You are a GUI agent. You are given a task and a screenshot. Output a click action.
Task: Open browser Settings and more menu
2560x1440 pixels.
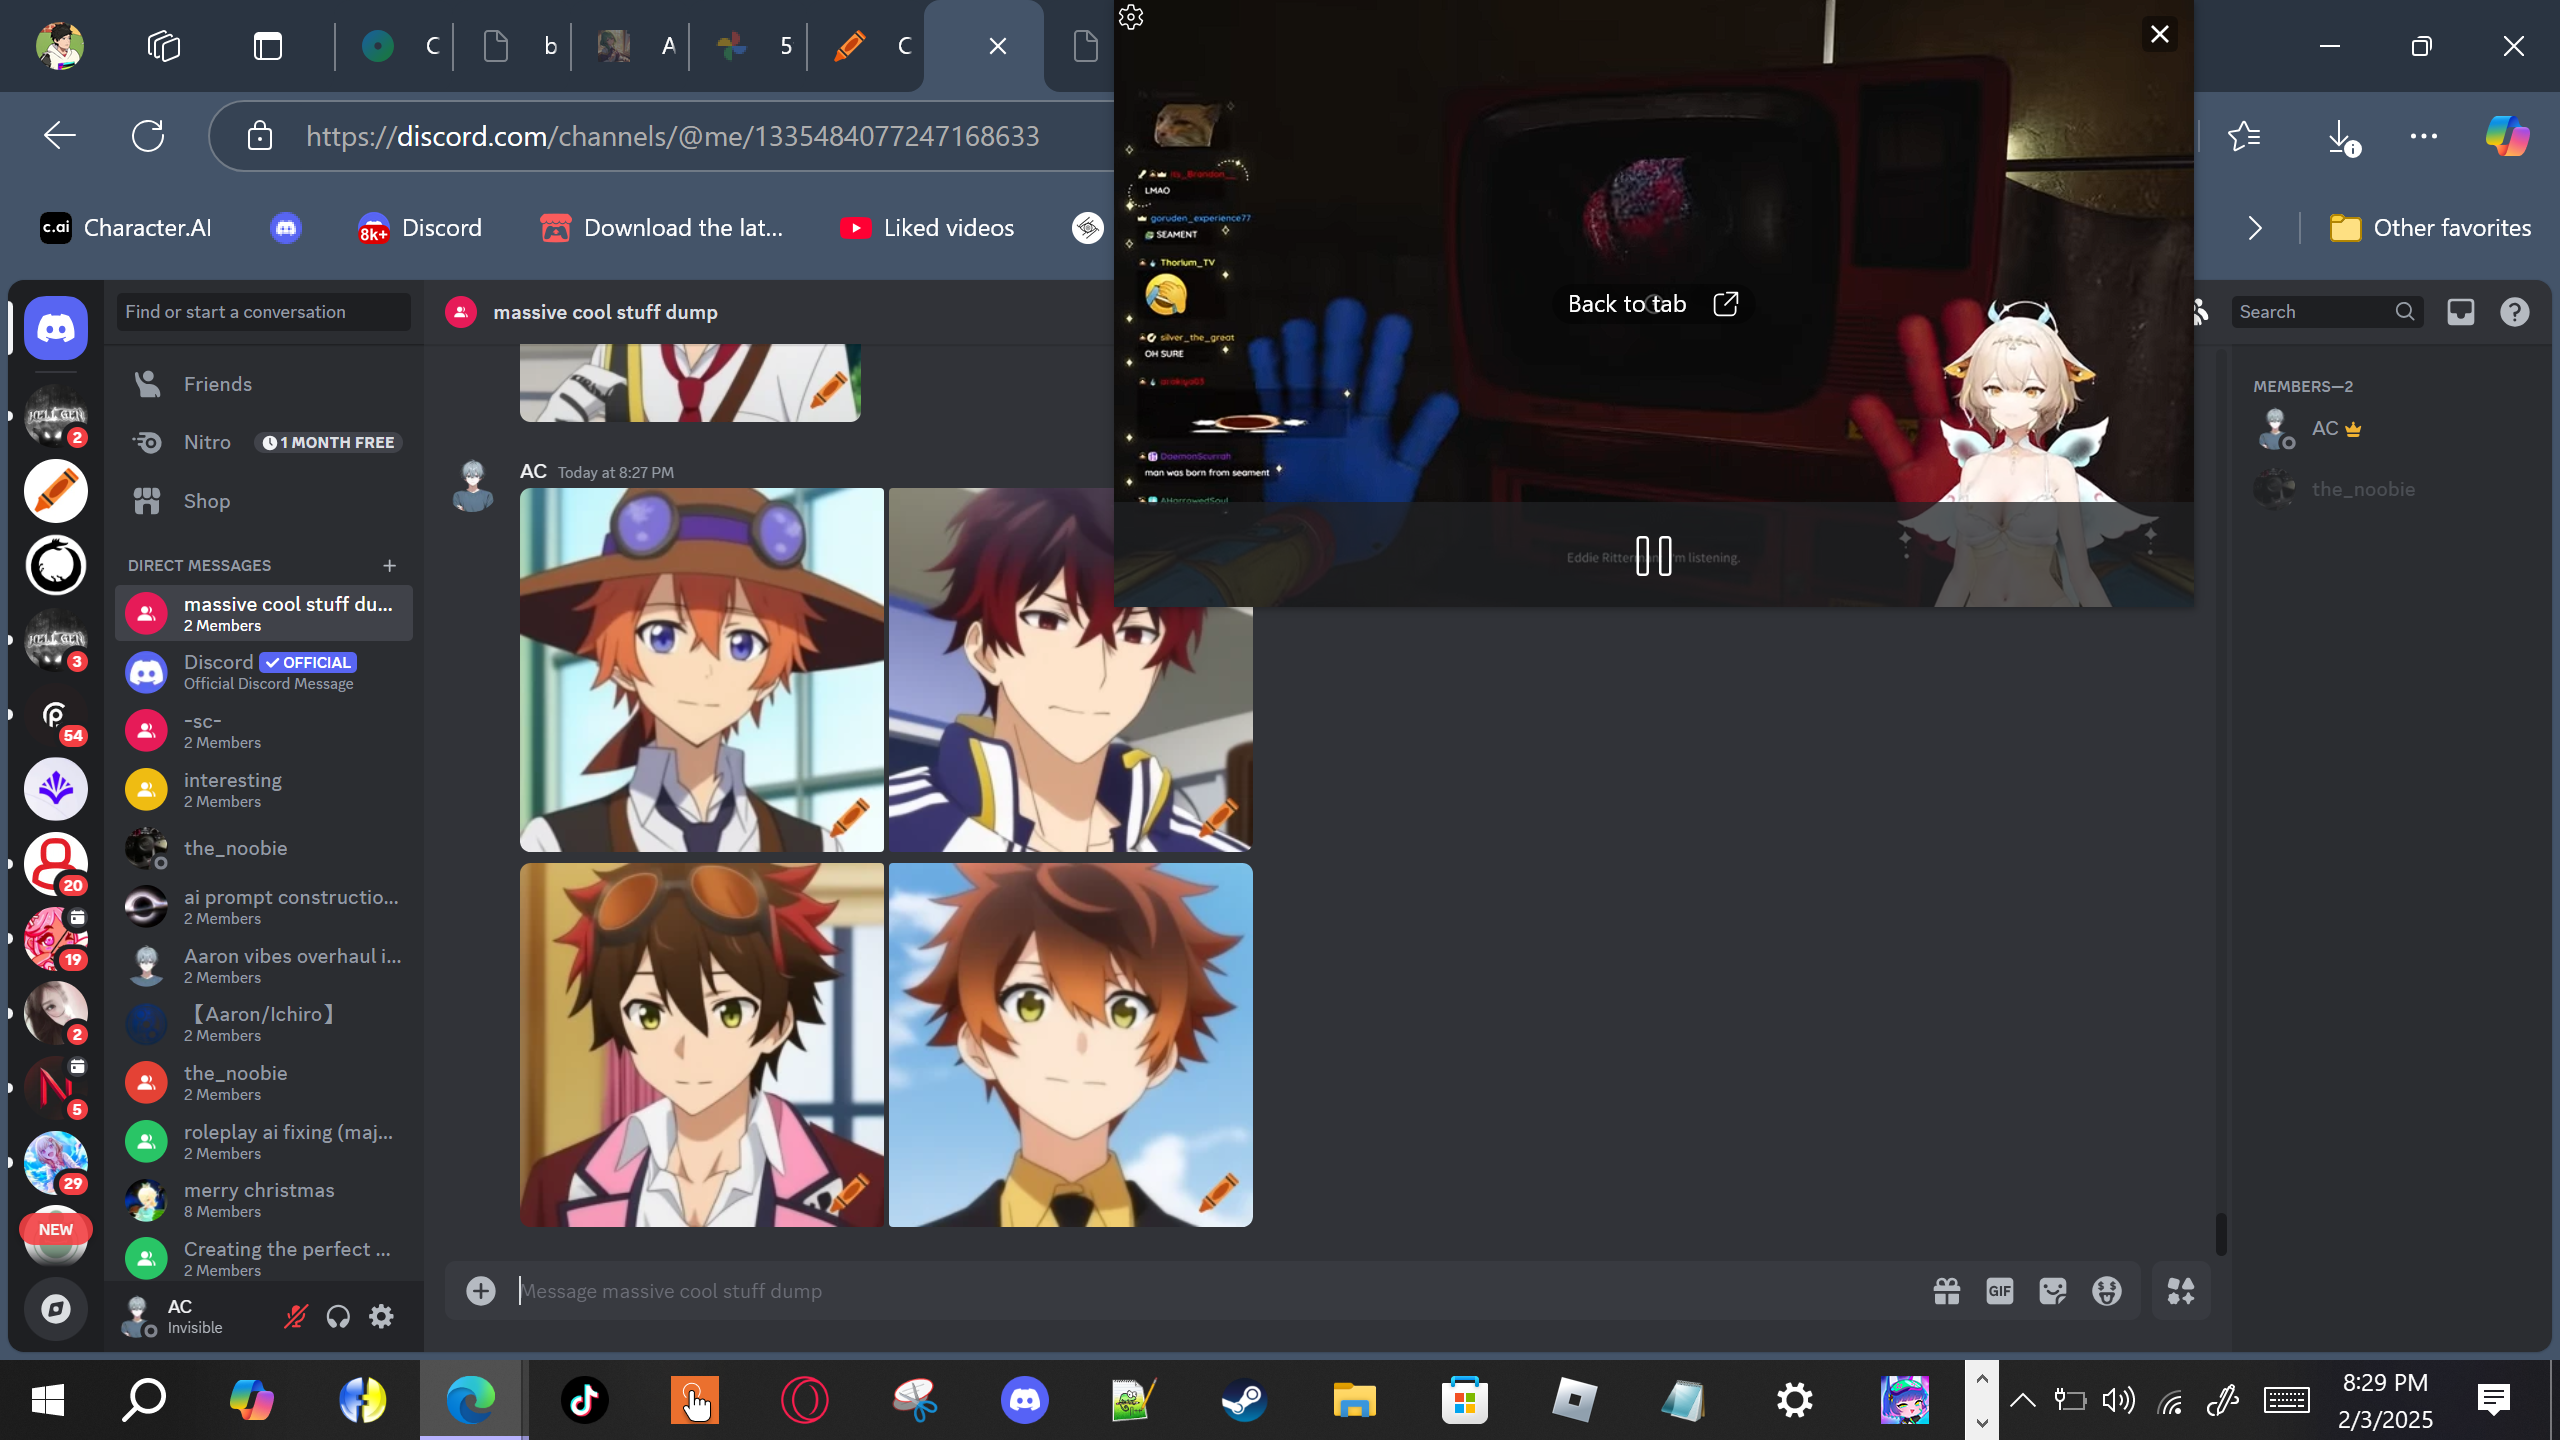[2424, 136]
